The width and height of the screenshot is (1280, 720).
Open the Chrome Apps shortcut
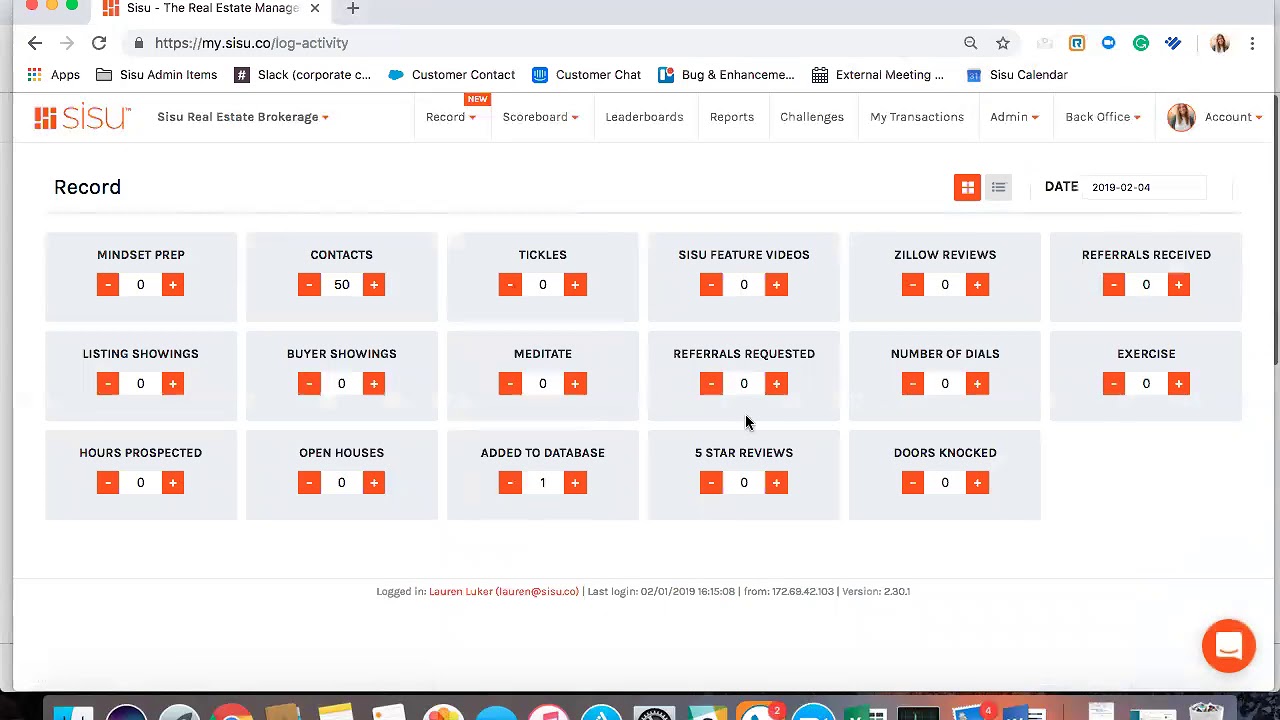(54, 75)
